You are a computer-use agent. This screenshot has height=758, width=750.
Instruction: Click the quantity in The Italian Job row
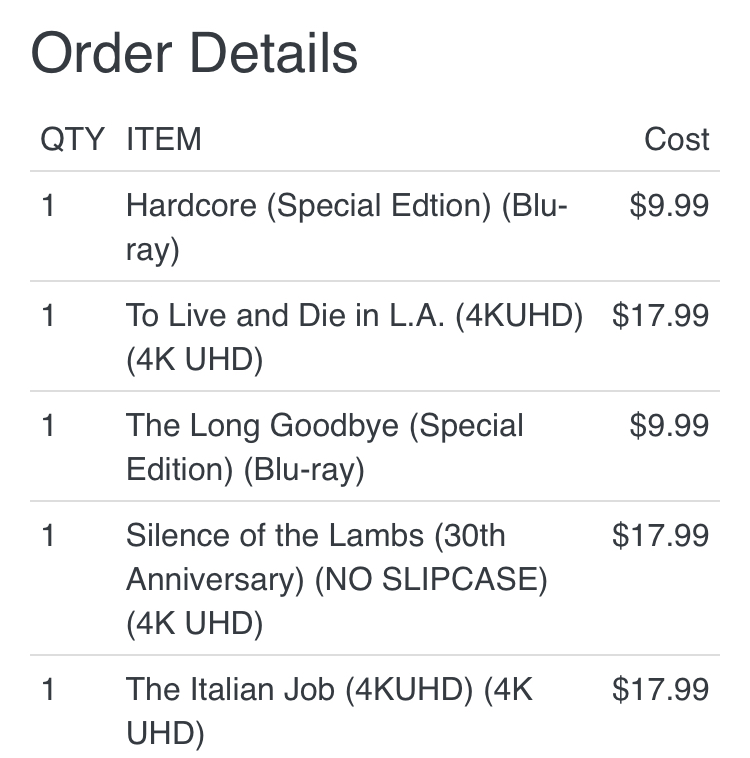coord(49,690)
